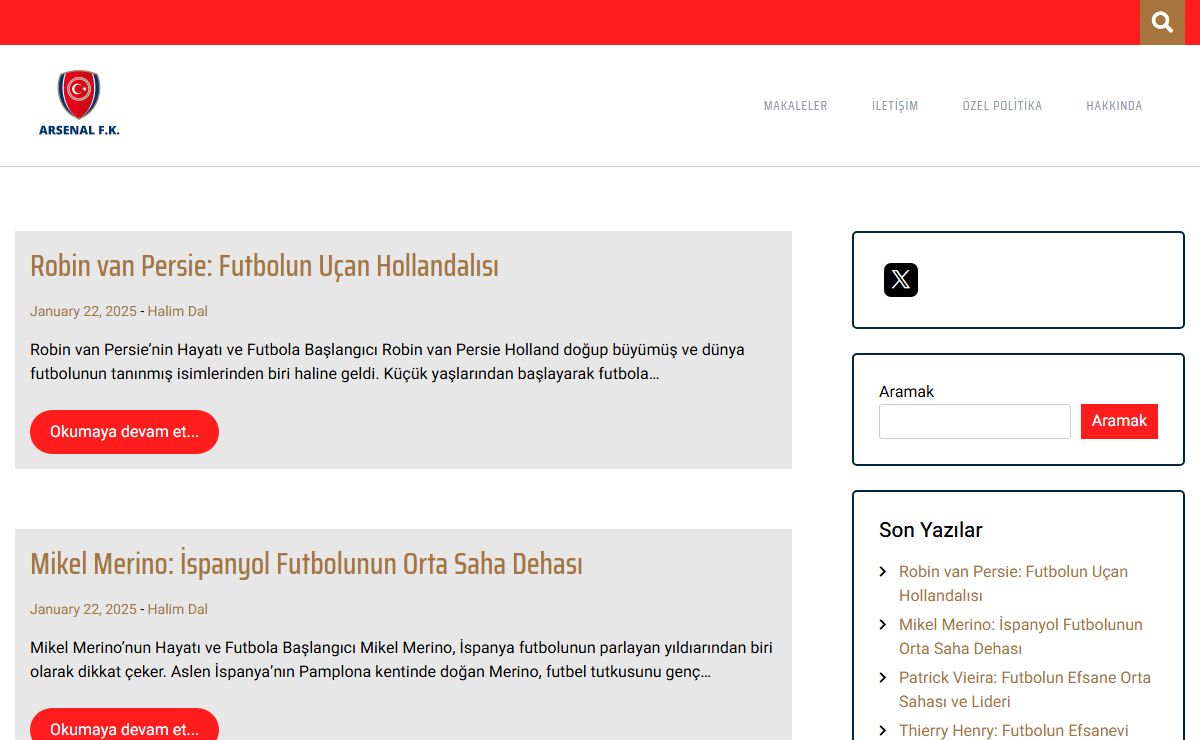Open author Halim Dal on Mikel Merino post
1200x740 pixels.
click(178, 609)
